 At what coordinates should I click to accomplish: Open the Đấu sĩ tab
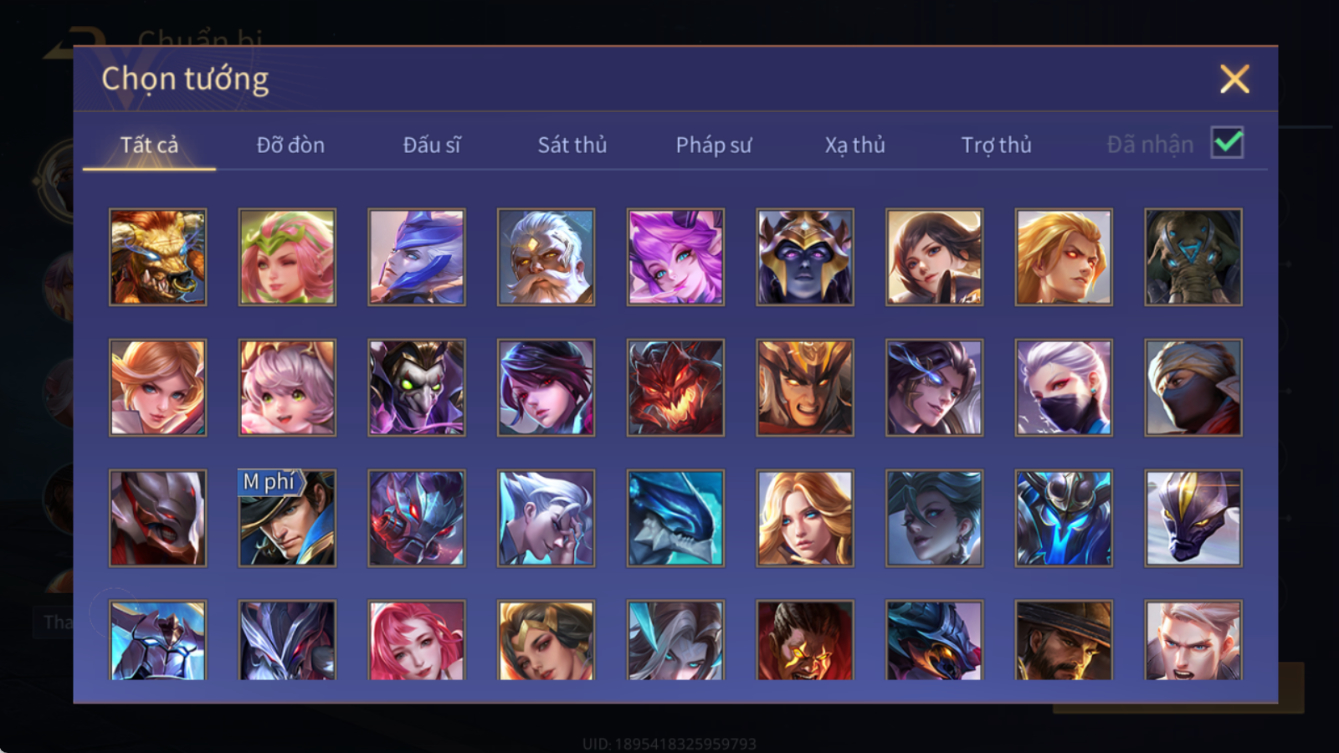pos(432,145)
